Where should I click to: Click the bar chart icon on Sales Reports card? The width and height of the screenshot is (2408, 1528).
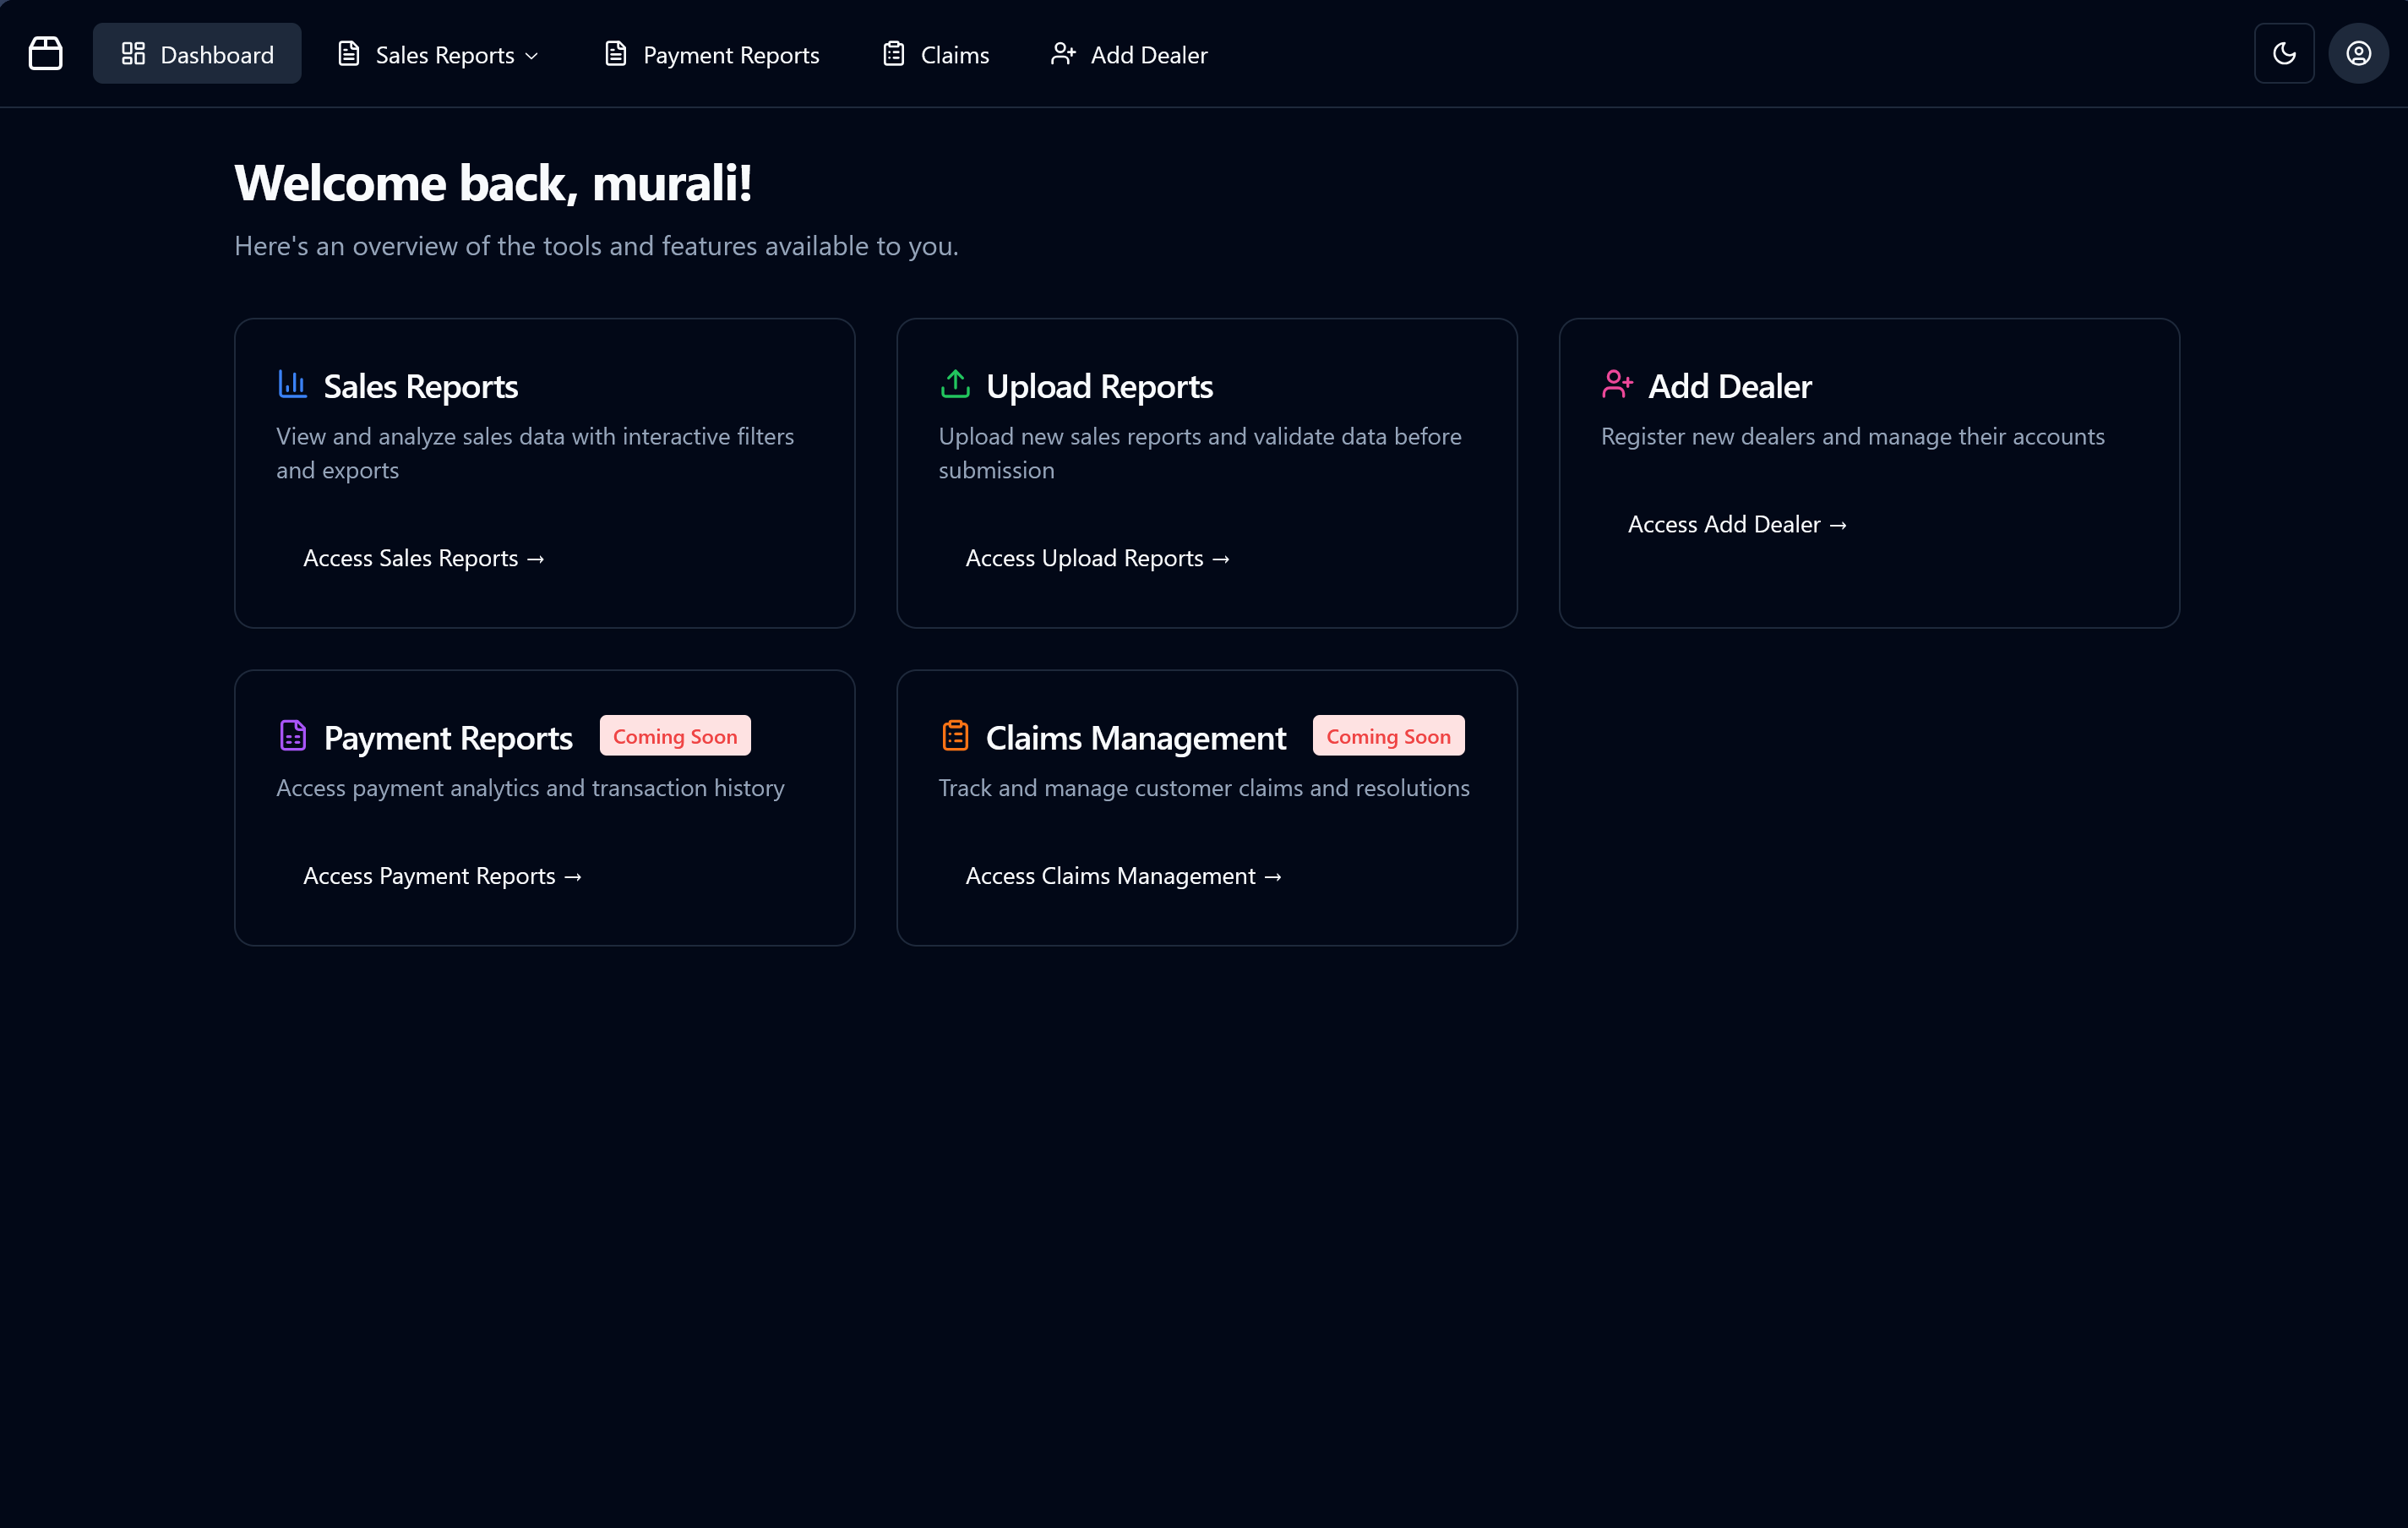click(x=291, y=384)
